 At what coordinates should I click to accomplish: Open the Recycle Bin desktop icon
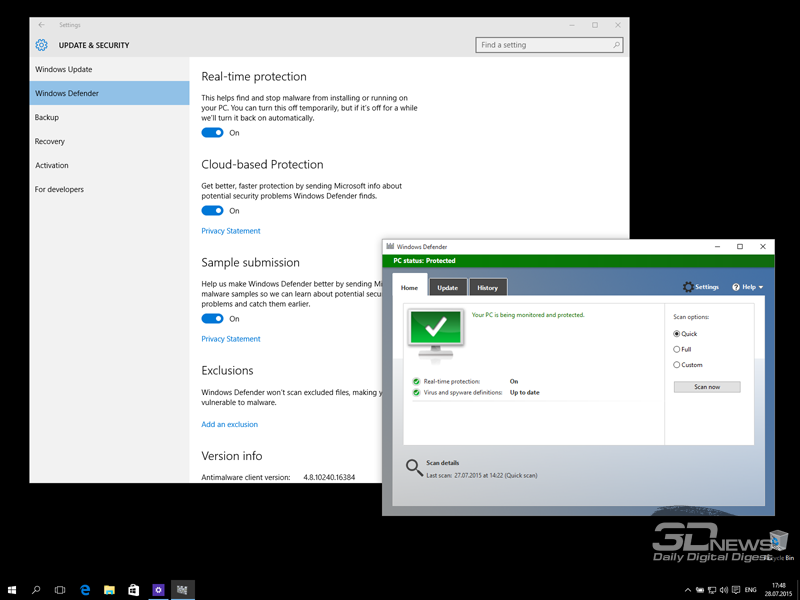pyautogui.click(x=779, y=545)
